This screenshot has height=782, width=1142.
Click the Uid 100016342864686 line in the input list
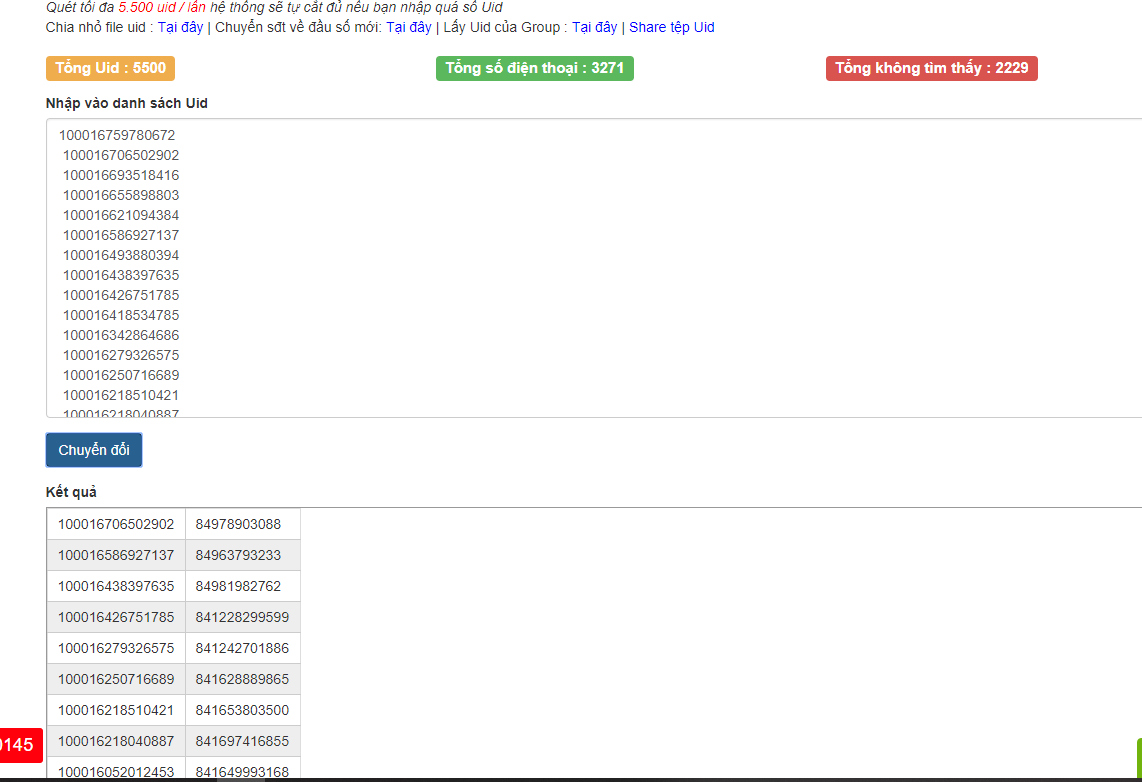[x=121, y=335]
